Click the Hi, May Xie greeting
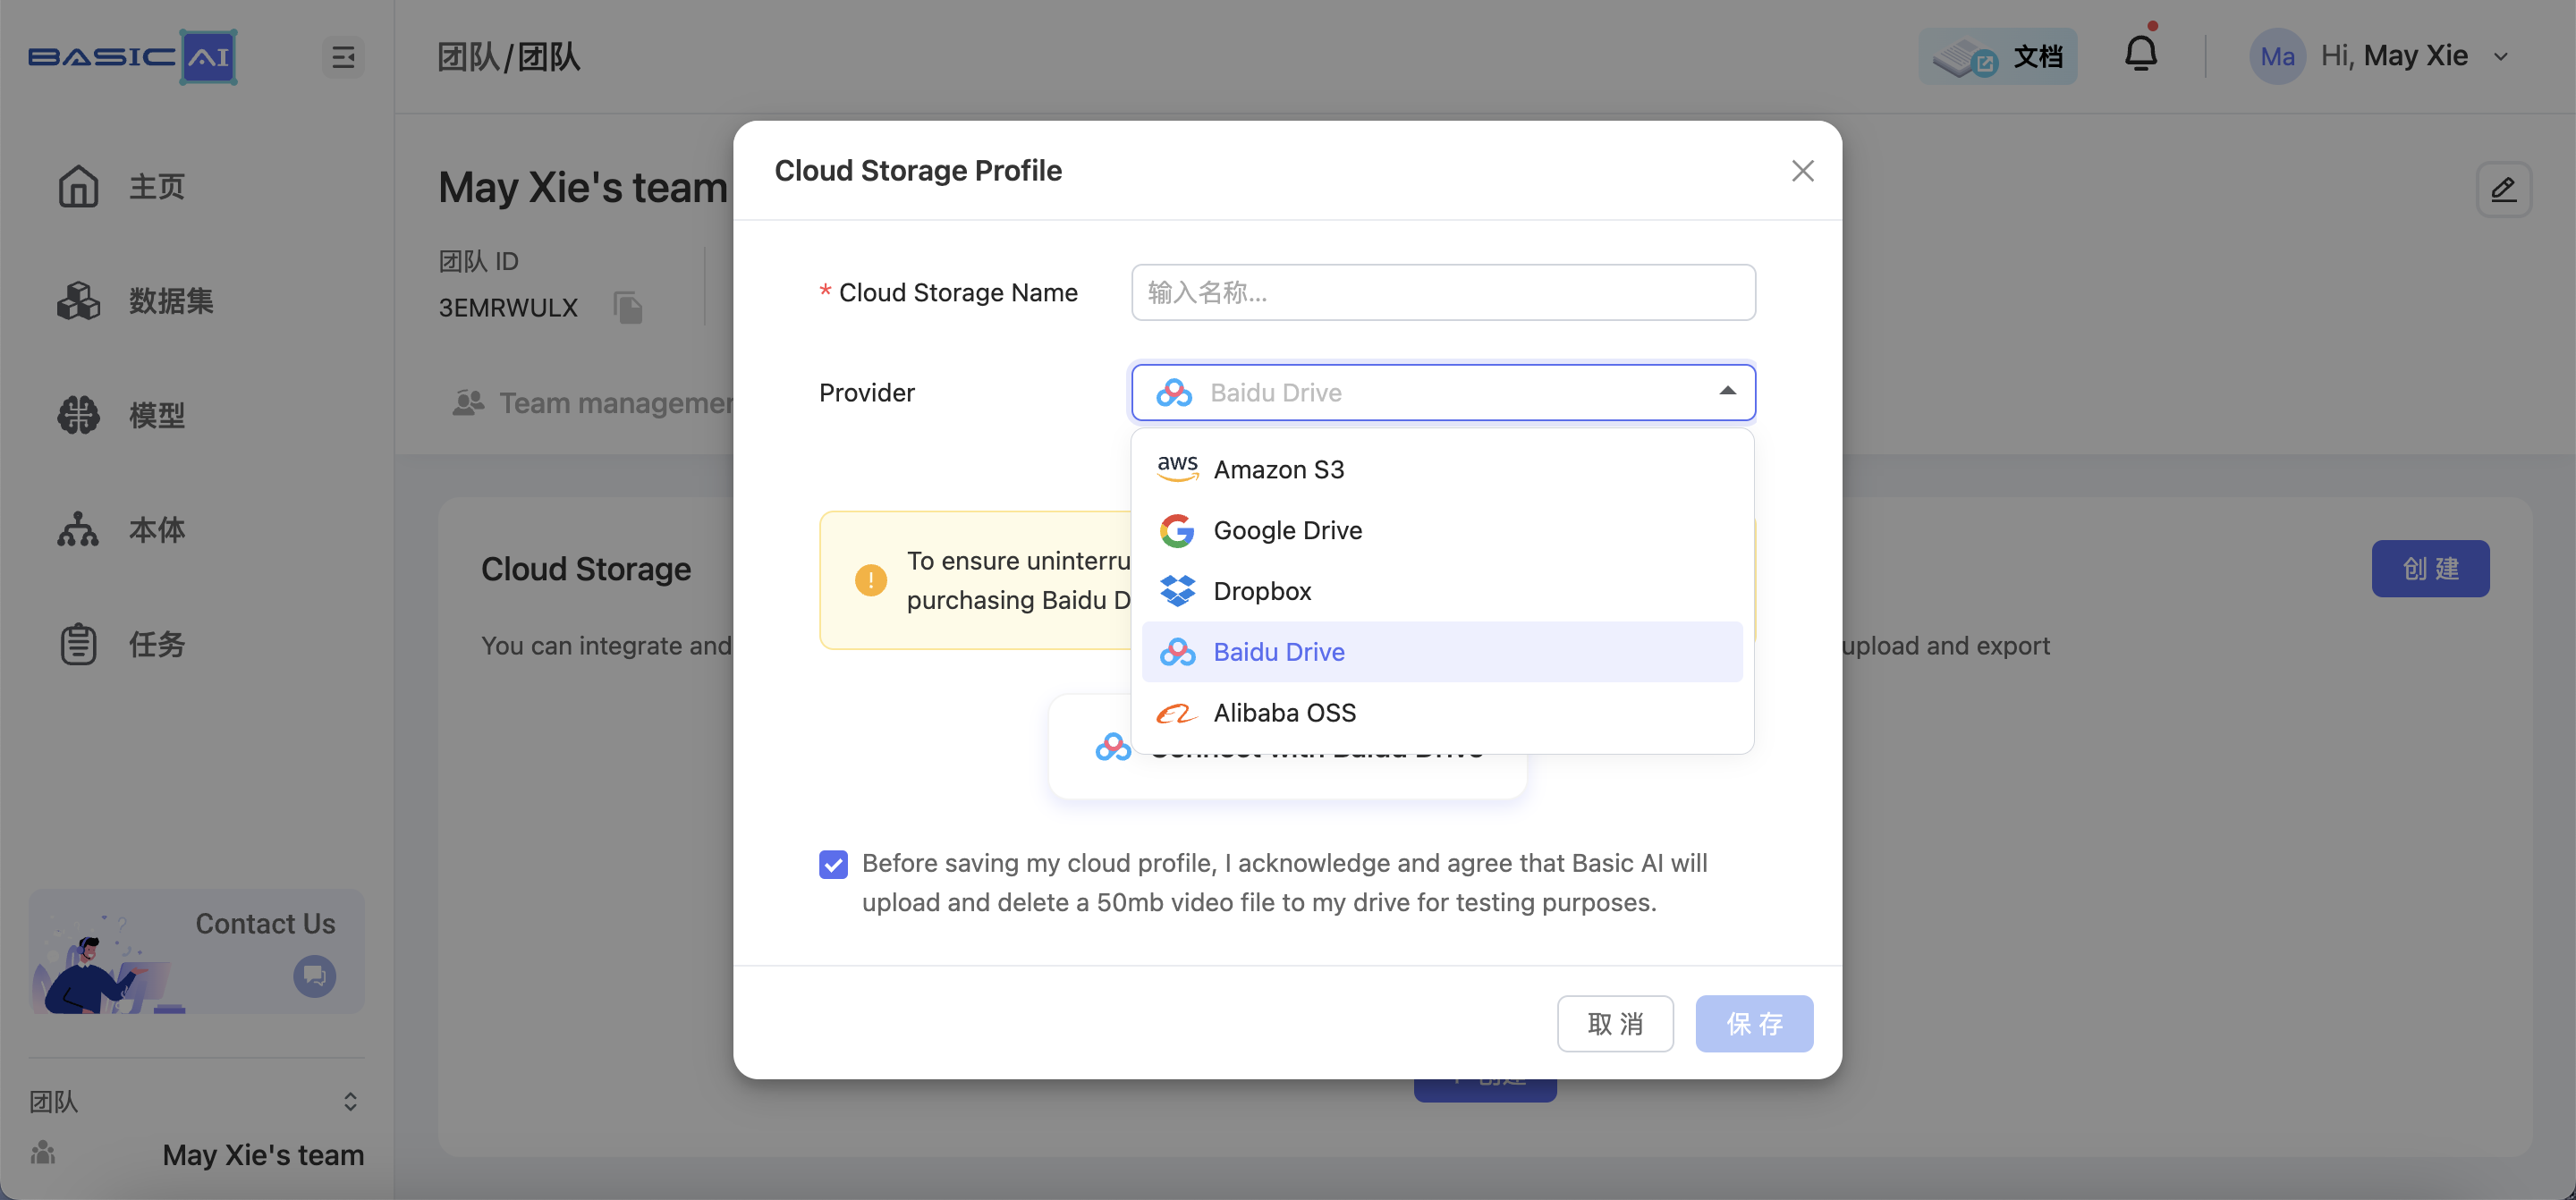 2394,56
